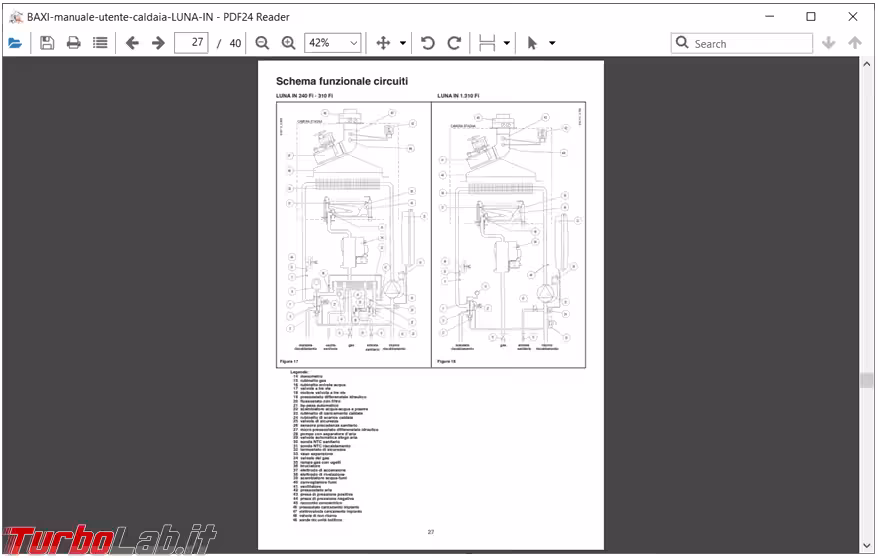Click into the Search text box
This screenshot has width=878, height=558.
[750, 43]
